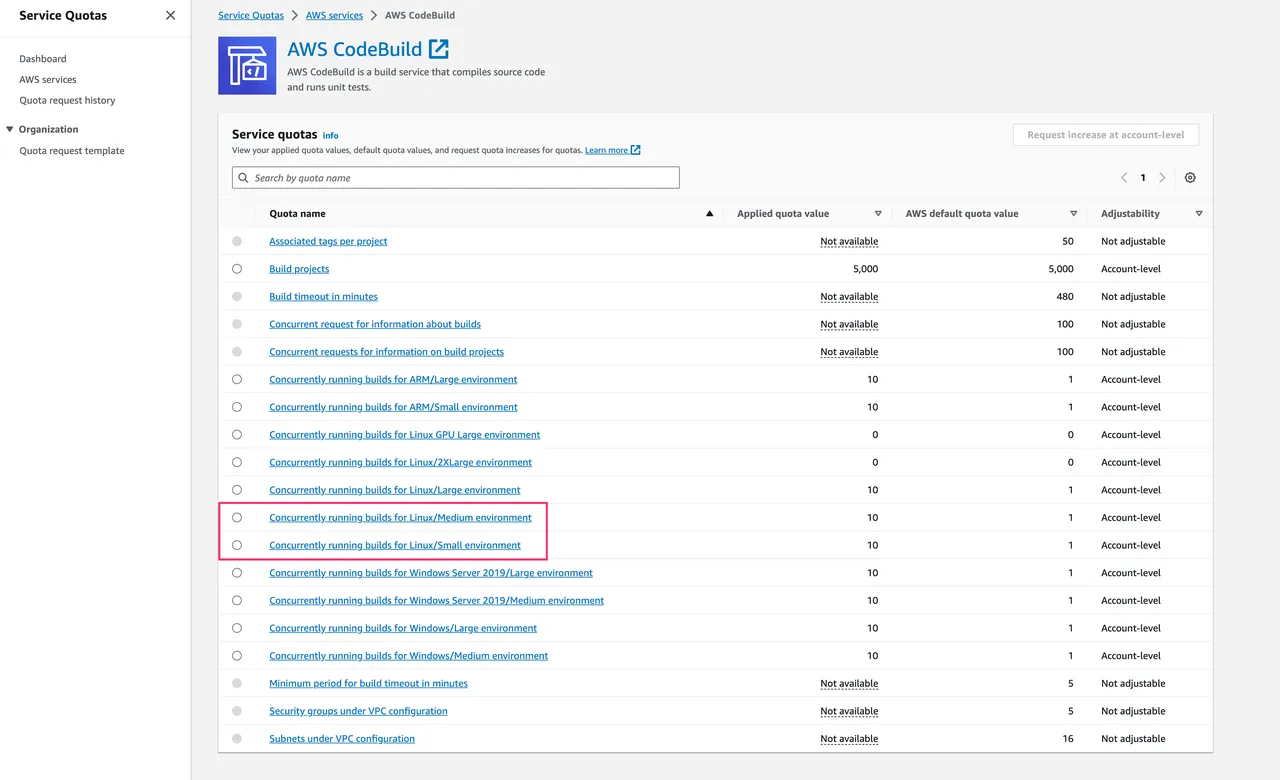
Task: Open Windows Server 2019/Medium environment quota link
Action: (436, 601)
